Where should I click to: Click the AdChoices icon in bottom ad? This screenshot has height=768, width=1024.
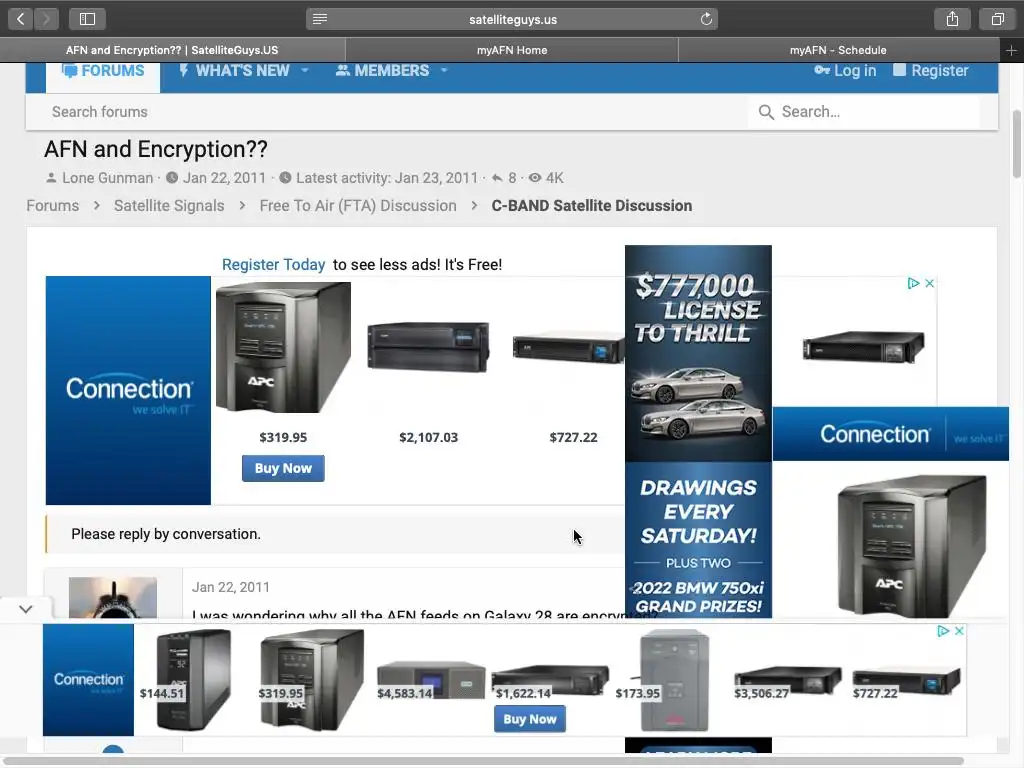click(943, 631)
